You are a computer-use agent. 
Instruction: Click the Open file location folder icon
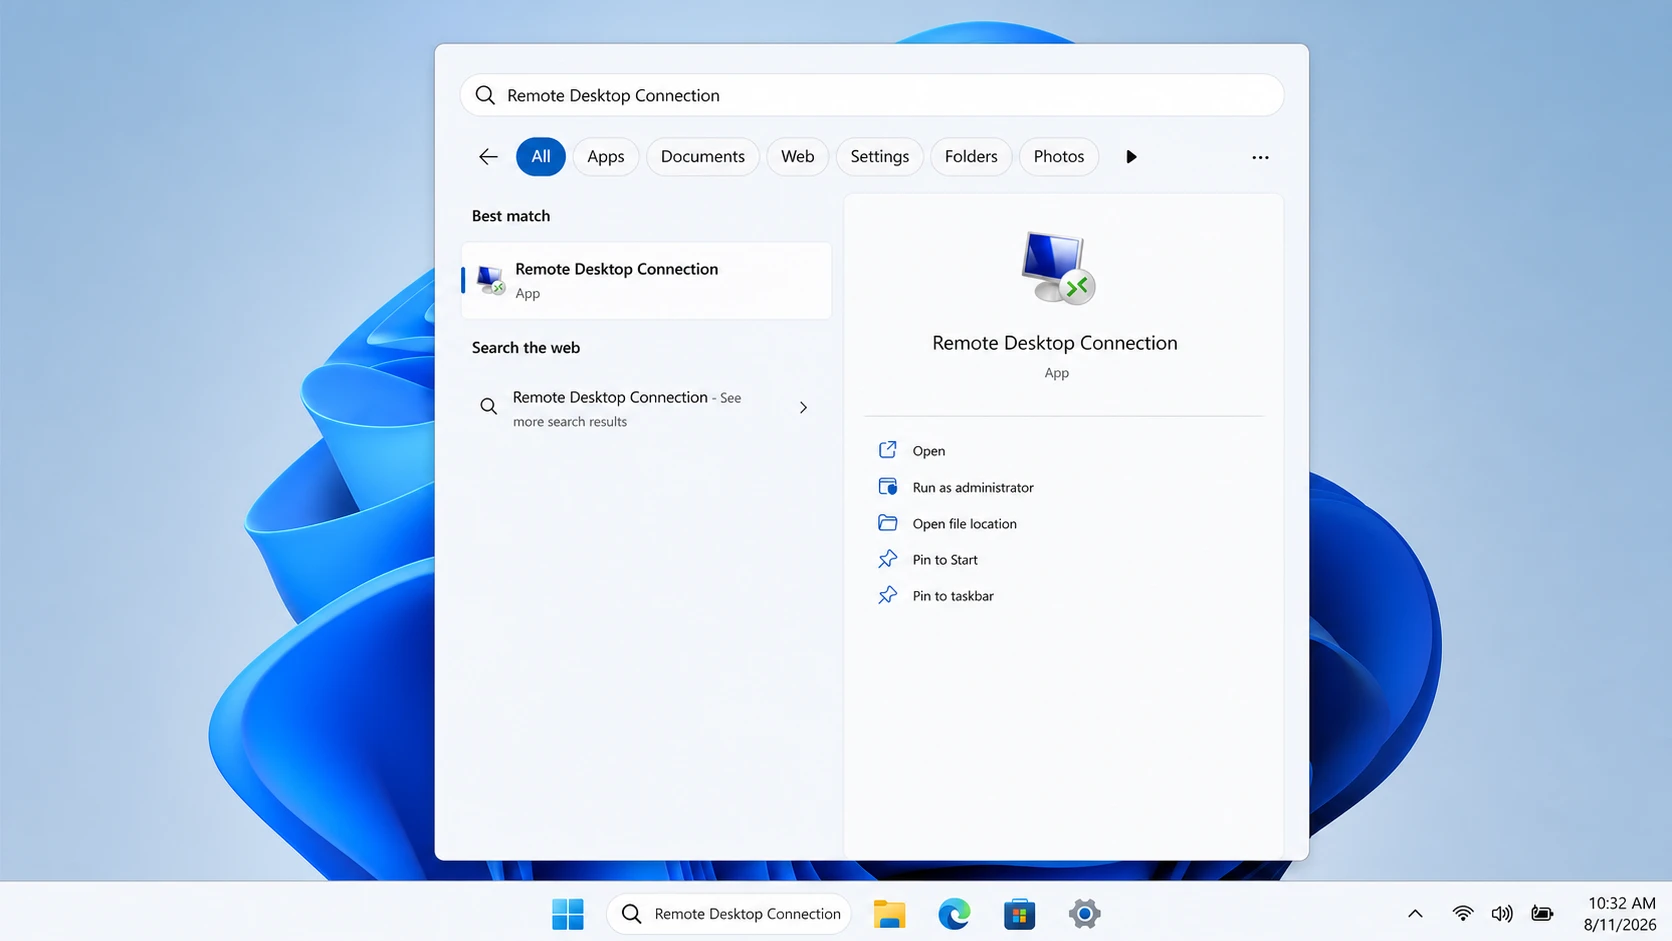coord(887,523)
